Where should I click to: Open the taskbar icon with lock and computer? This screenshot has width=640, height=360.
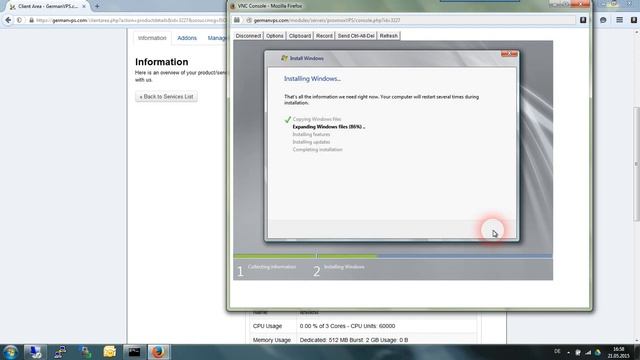click(x=85, y=352)
